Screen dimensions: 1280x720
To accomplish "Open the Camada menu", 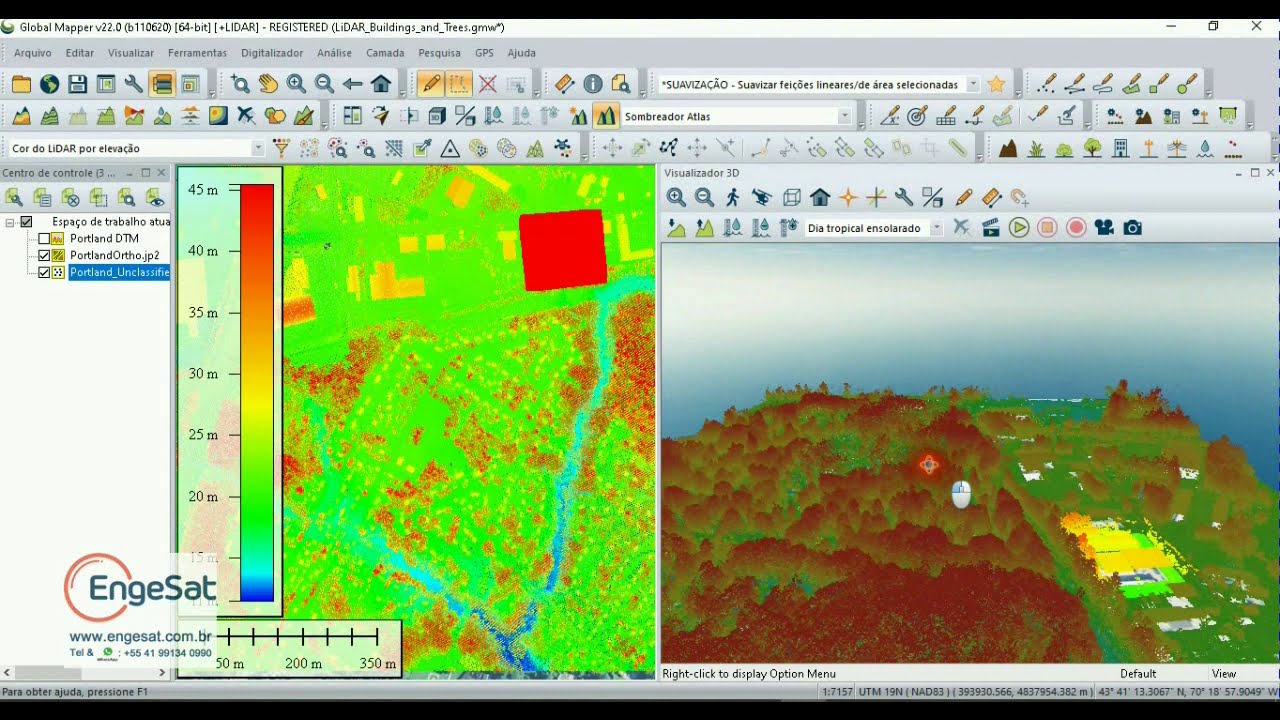I will [x=385, y=53].
